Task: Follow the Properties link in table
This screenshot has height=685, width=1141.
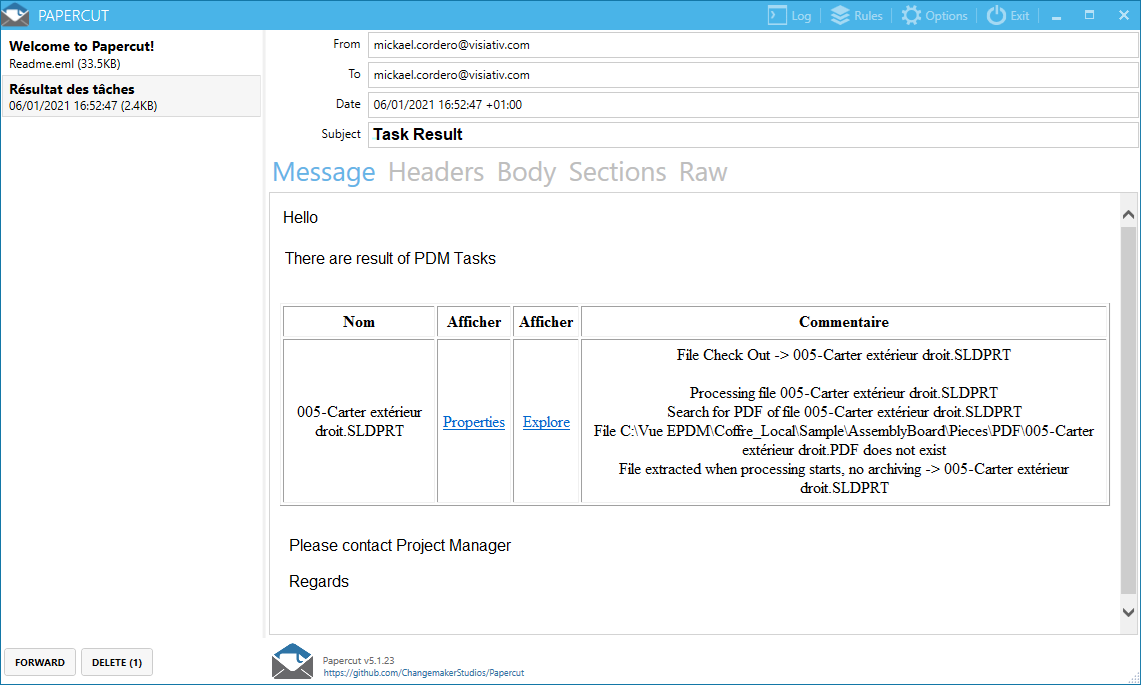Action: click(474, 422)
